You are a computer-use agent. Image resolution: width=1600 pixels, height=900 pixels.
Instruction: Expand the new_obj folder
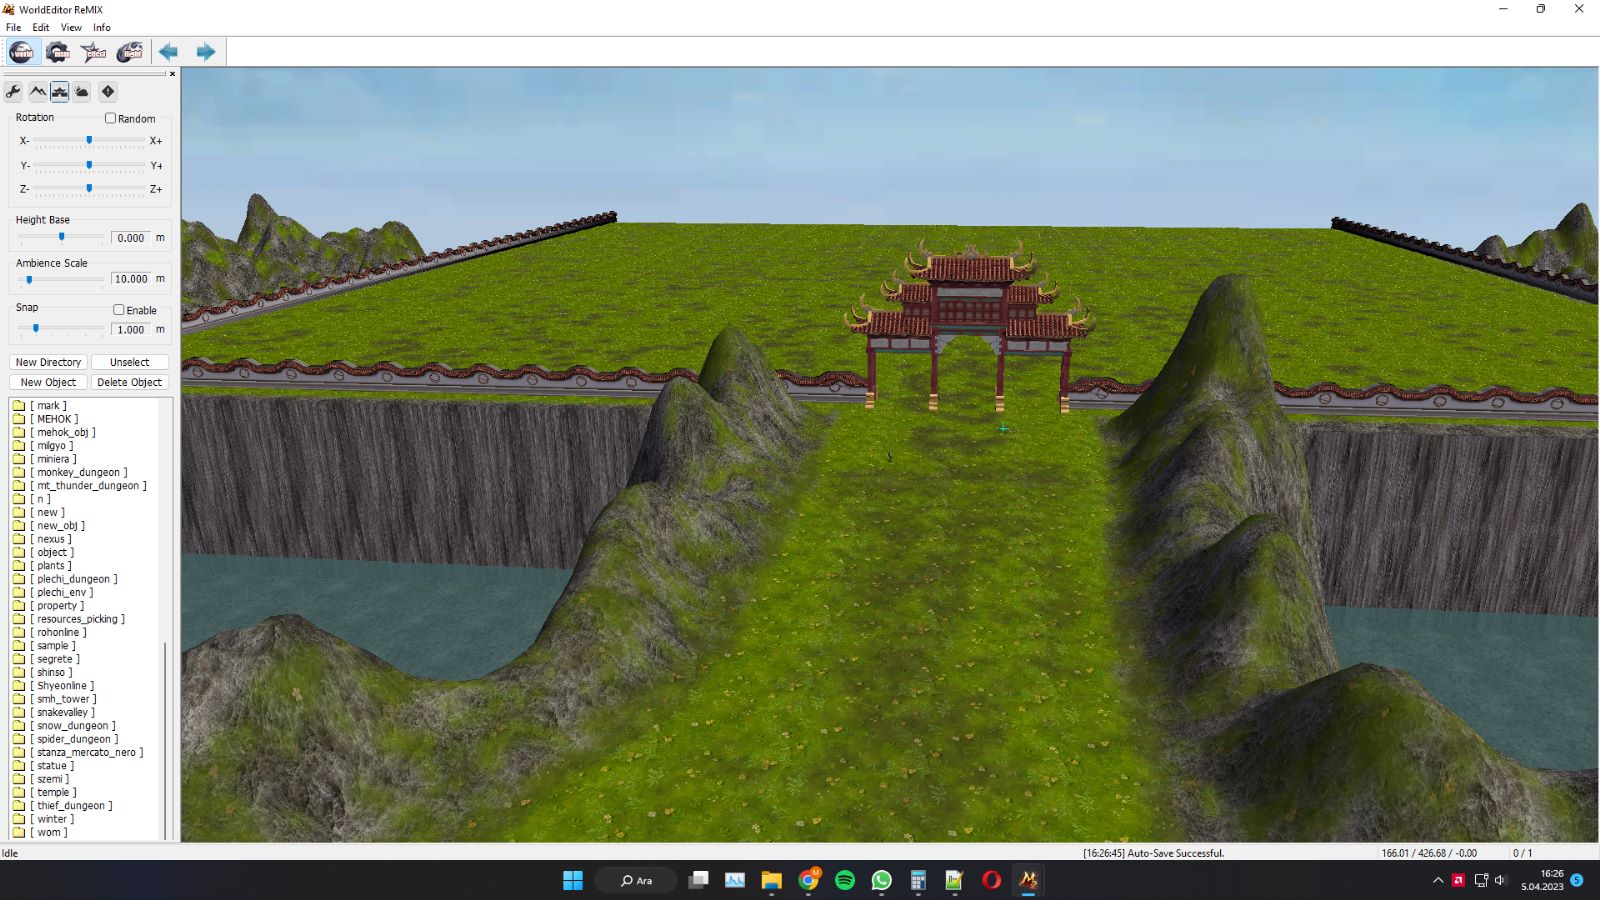(49, 526)
